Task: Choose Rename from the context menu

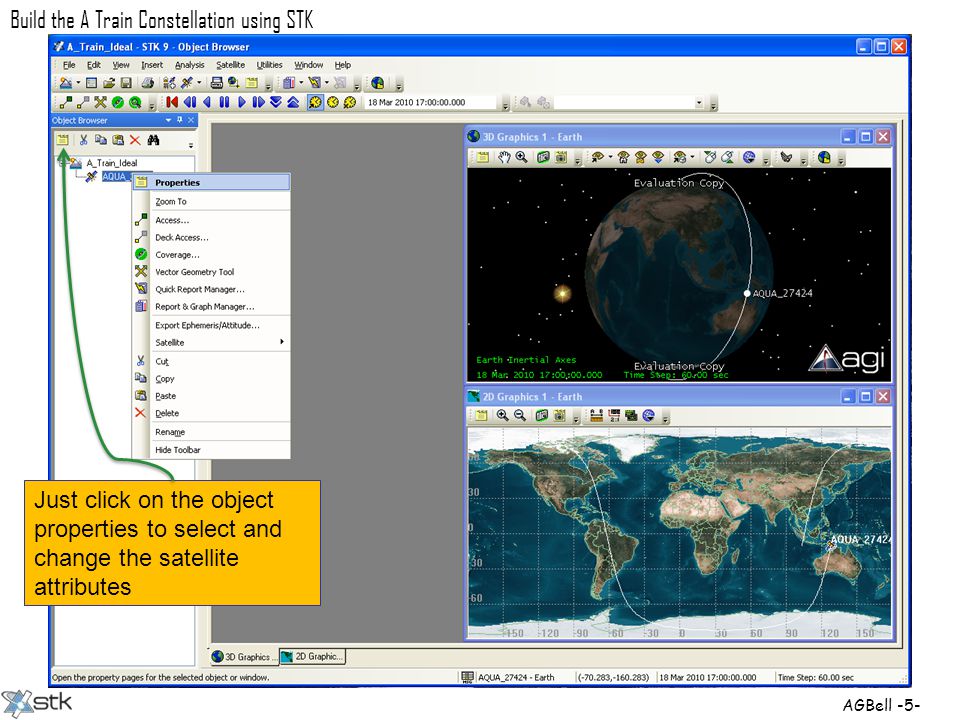Action: tap(212, 432)
